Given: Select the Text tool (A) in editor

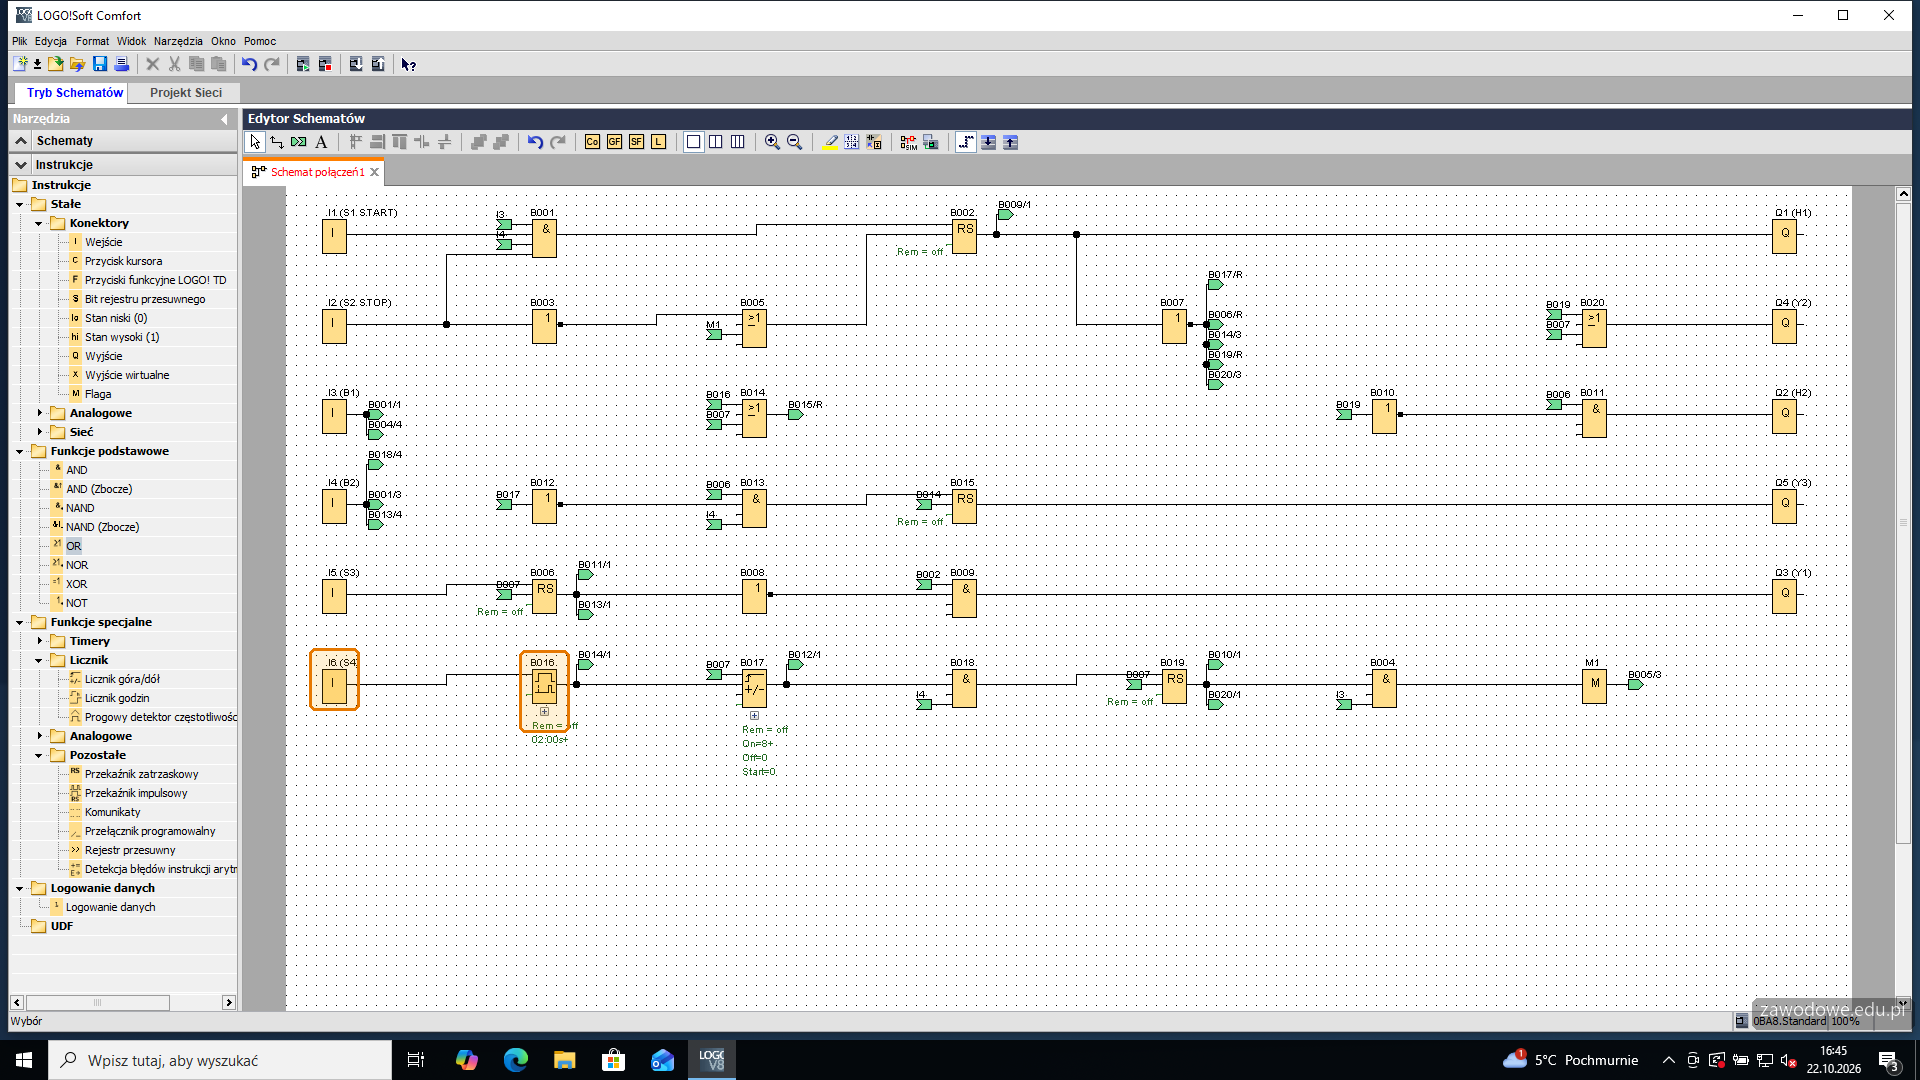Looking at the screenshot, I should click(x=321, y=142).
